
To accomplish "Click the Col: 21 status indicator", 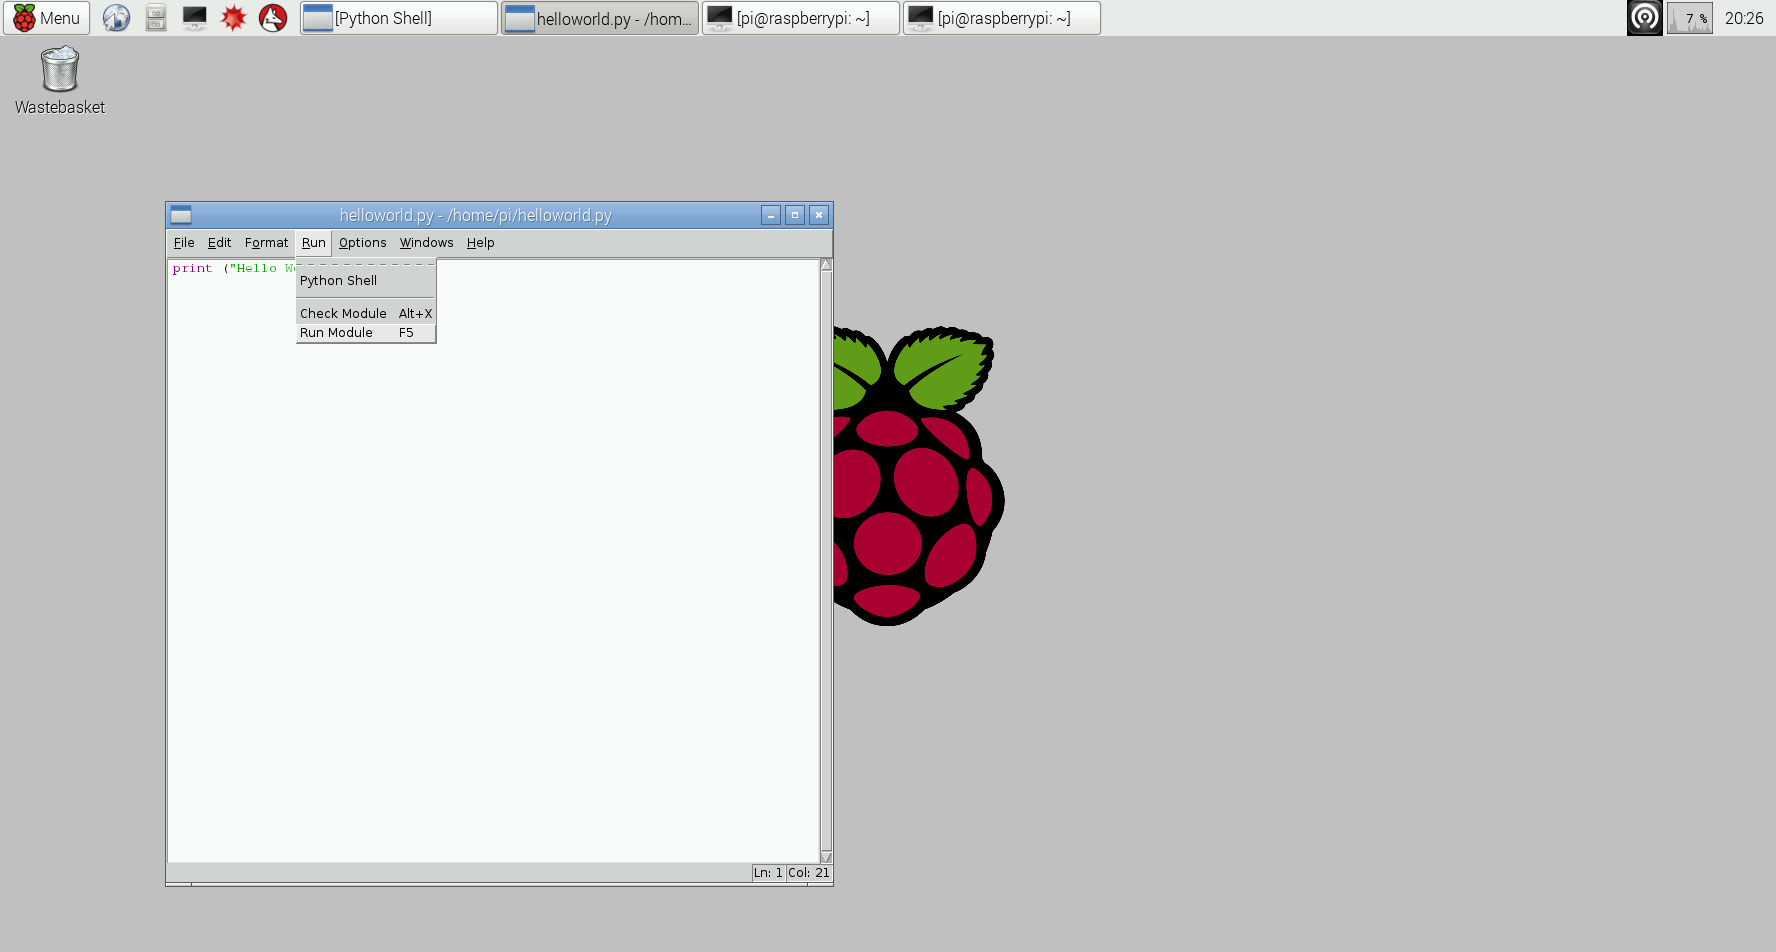I will [x=809, y=873].
